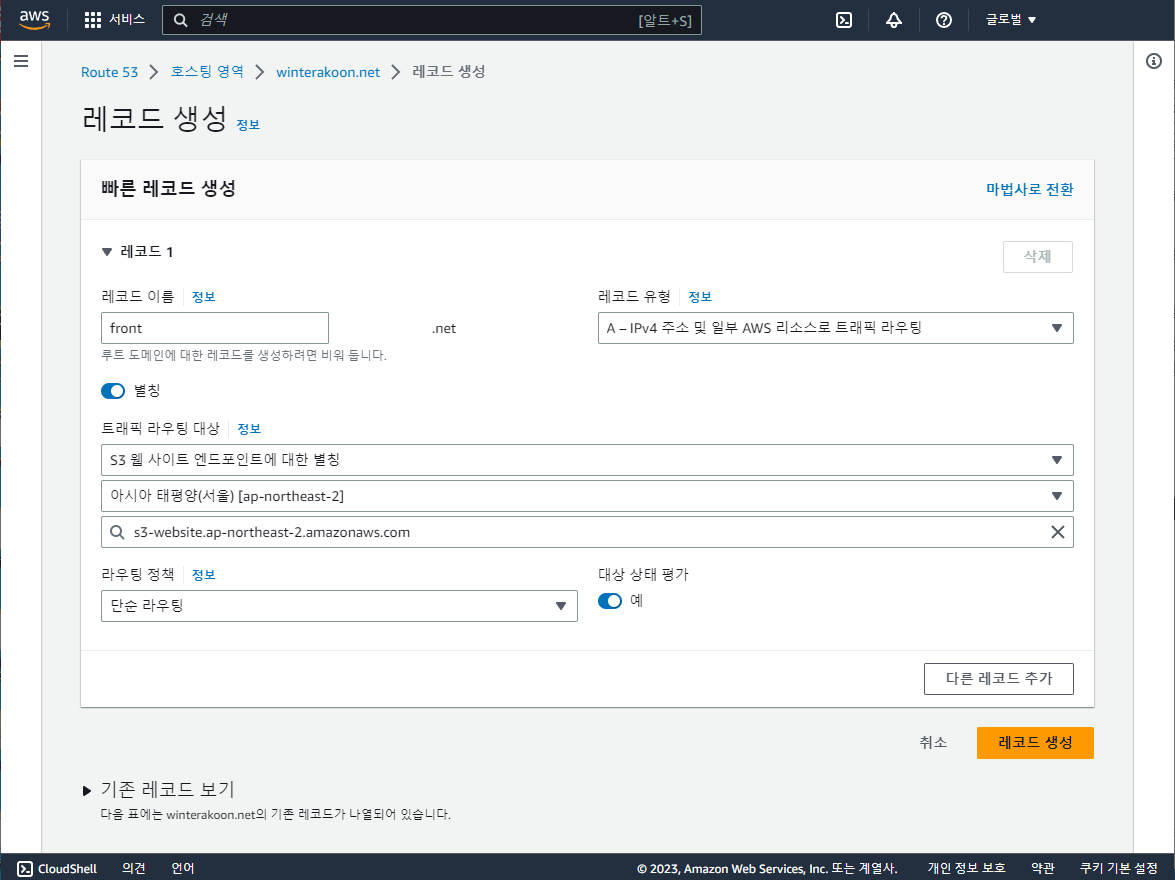
Task: Click 정보 link beside 트래픽 라우팅 대상
Action: (x=249, y=429)
